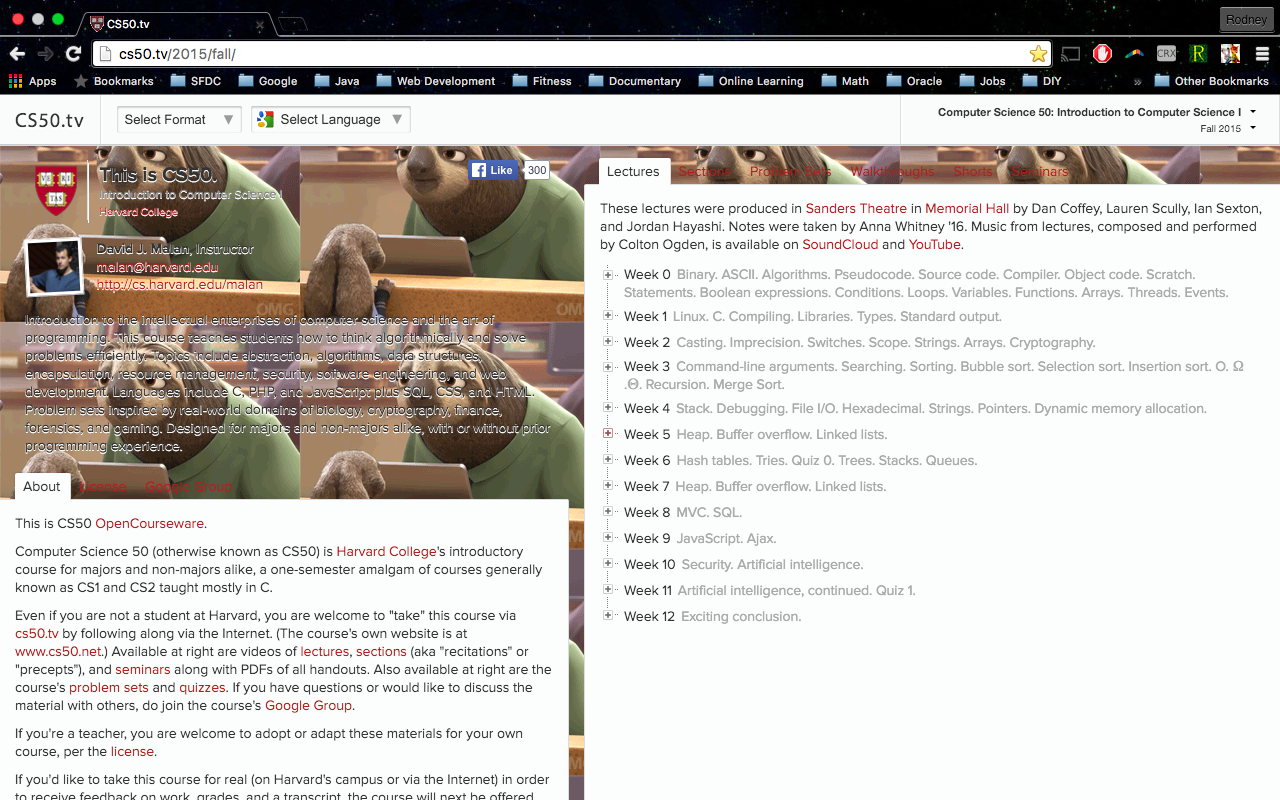1280x800 pixels.
Task: Click the CRX extension icon
Action: (x=1166, y=54)
